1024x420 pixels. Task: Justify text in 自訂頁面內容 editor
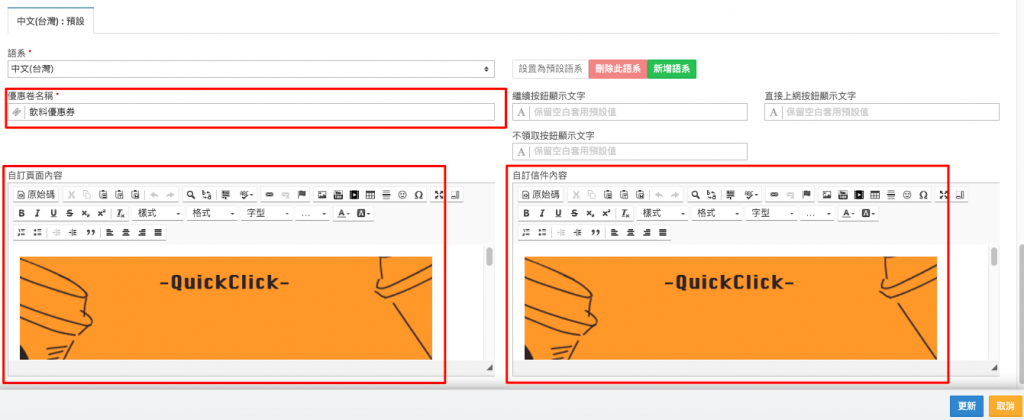157,232
